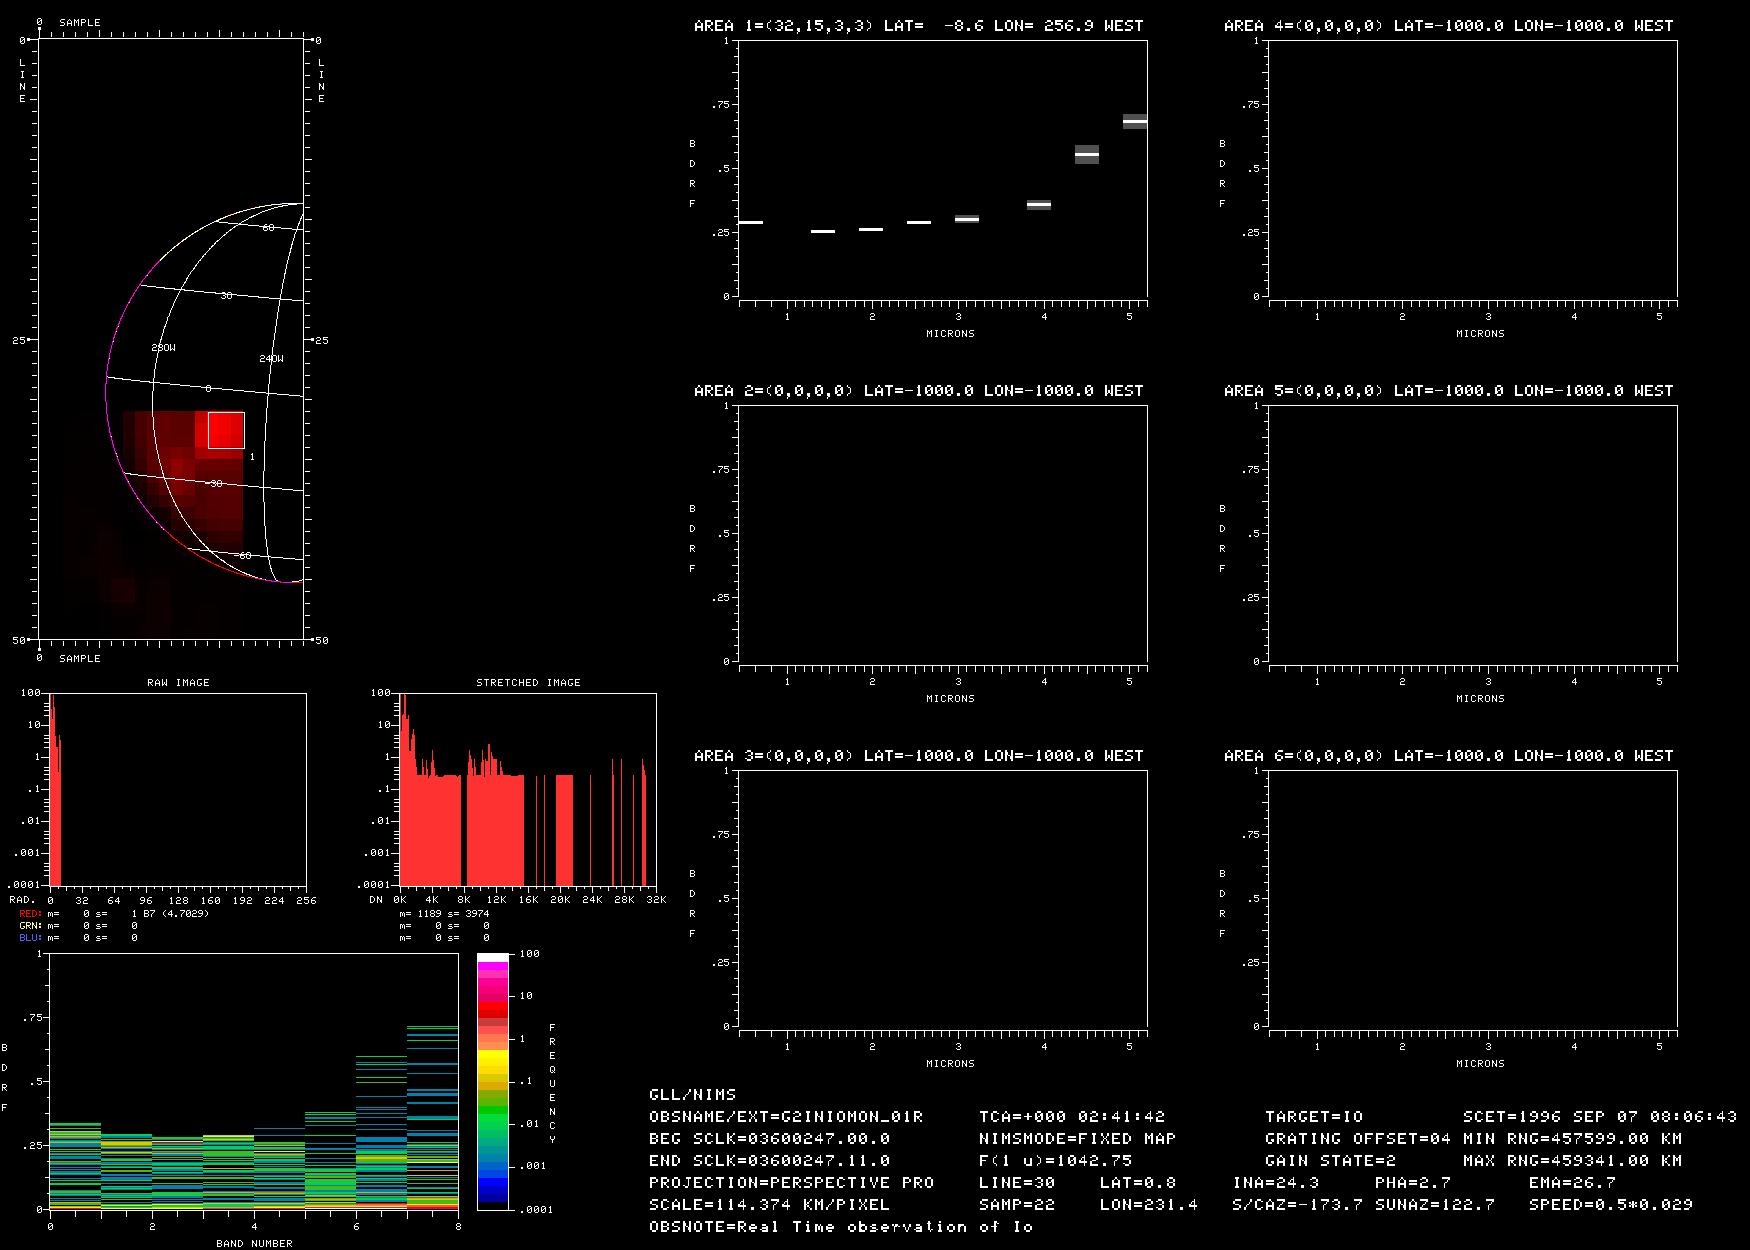This screenshot has height=1250, width=1750.
Task: Click the RED channel statistics label
Action: click(30, 914)
